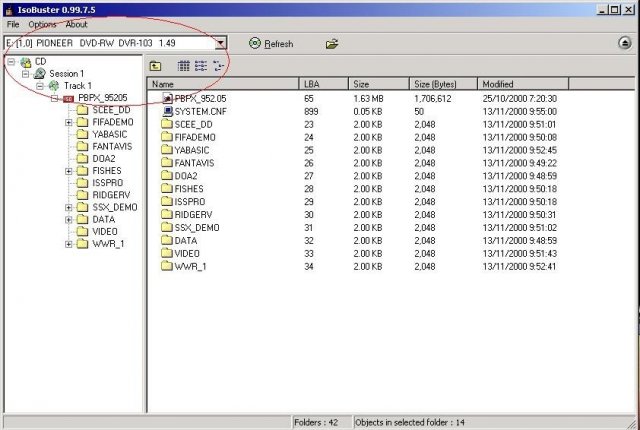Screen dimensions: 640x430
Task: Select SCEE_DD folder in tree
Action: tap(111, 110)
